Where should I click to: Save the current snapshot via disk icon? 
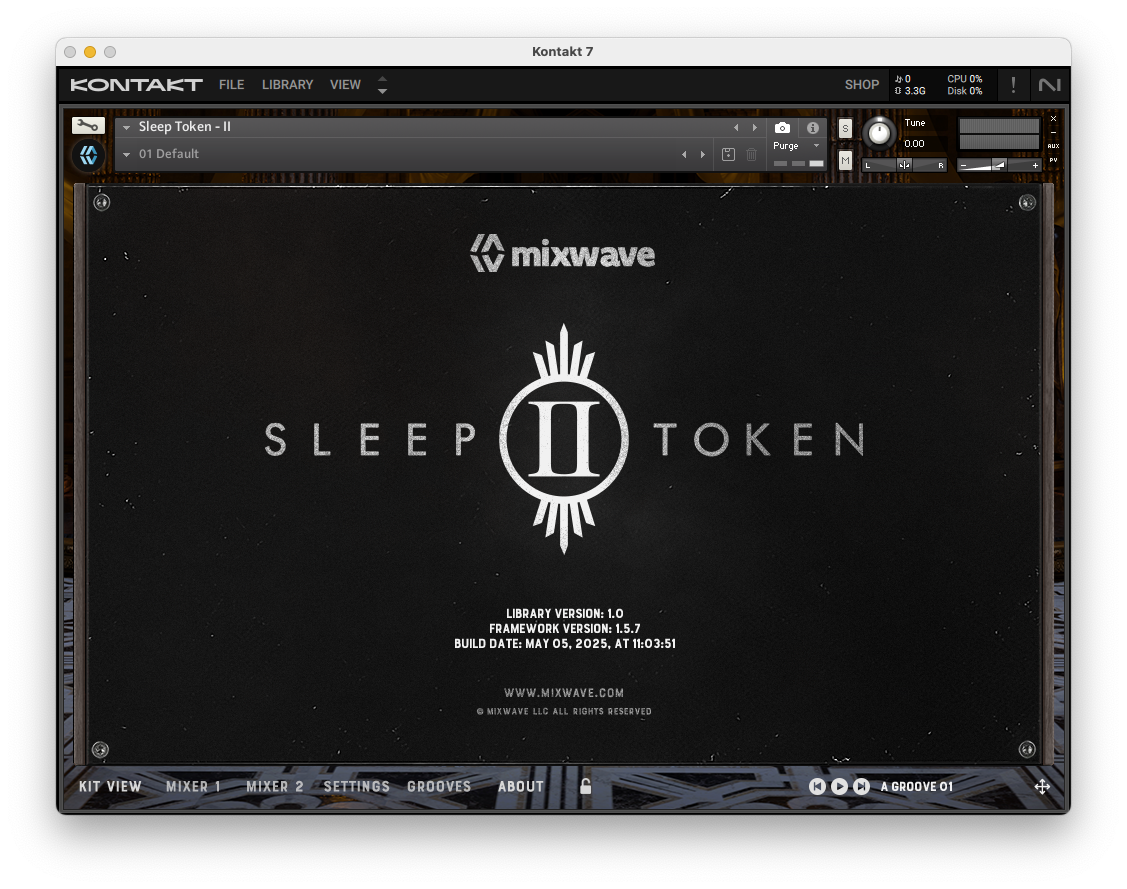(x=728, y=154)
